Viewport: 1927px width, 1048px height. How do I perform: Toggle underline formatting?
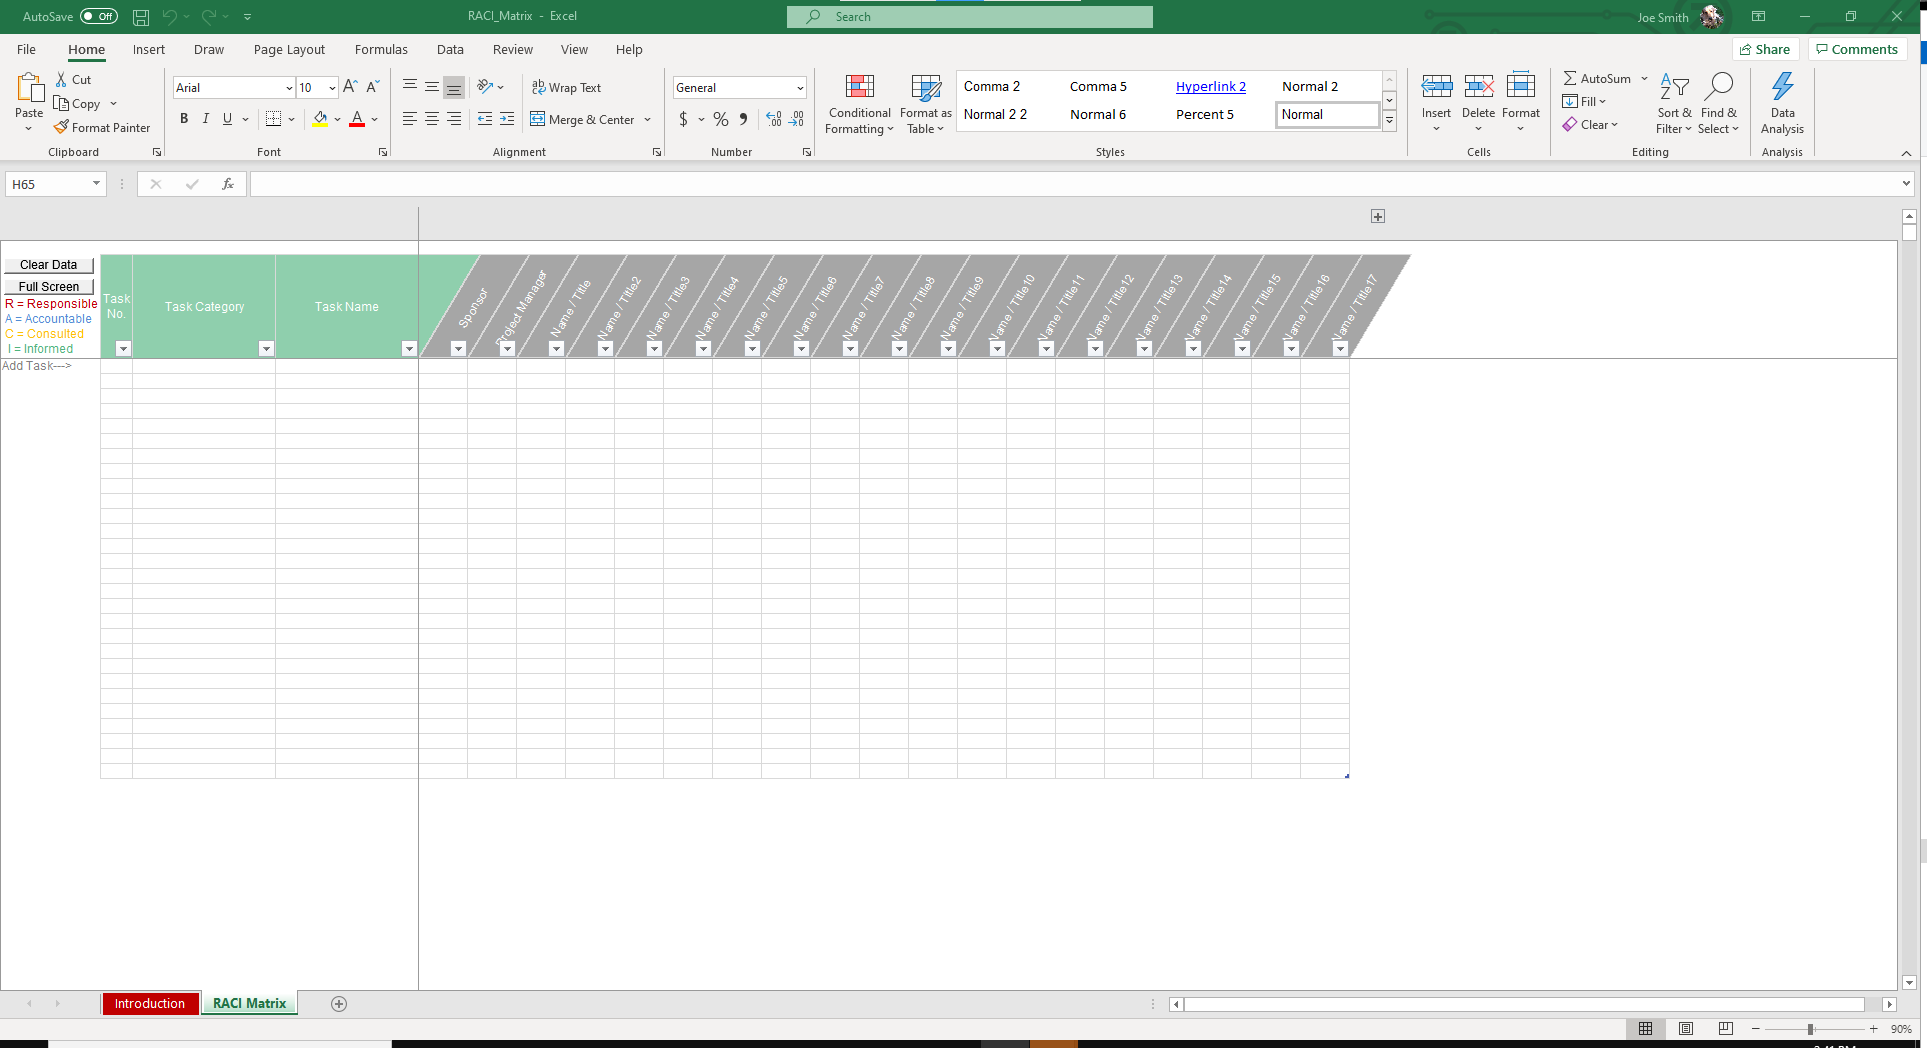tap(228, 119)
